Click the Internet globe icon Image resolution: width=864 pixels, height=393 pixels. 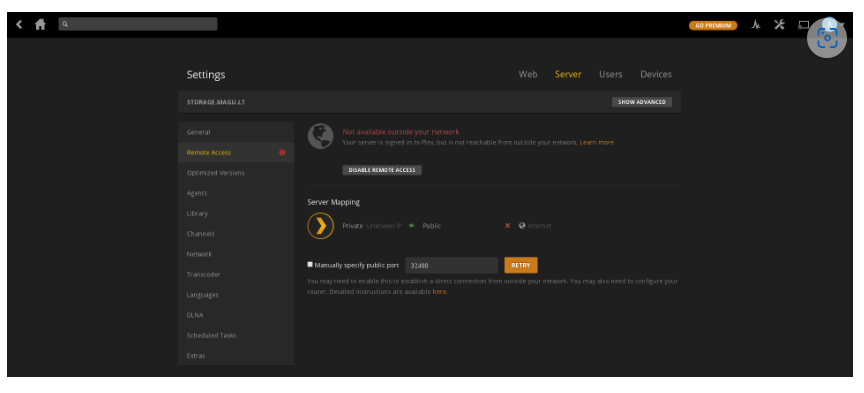click(522, 226)
